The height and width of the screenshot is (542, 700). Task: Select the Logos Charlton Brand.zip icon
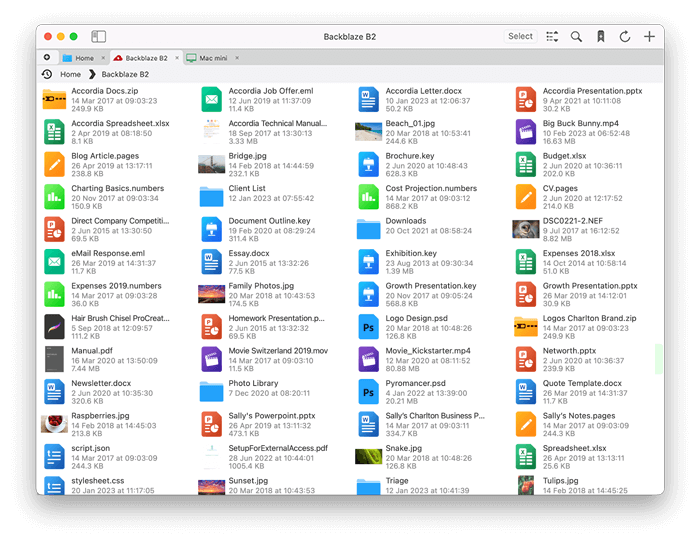click(x=525, y=327)
